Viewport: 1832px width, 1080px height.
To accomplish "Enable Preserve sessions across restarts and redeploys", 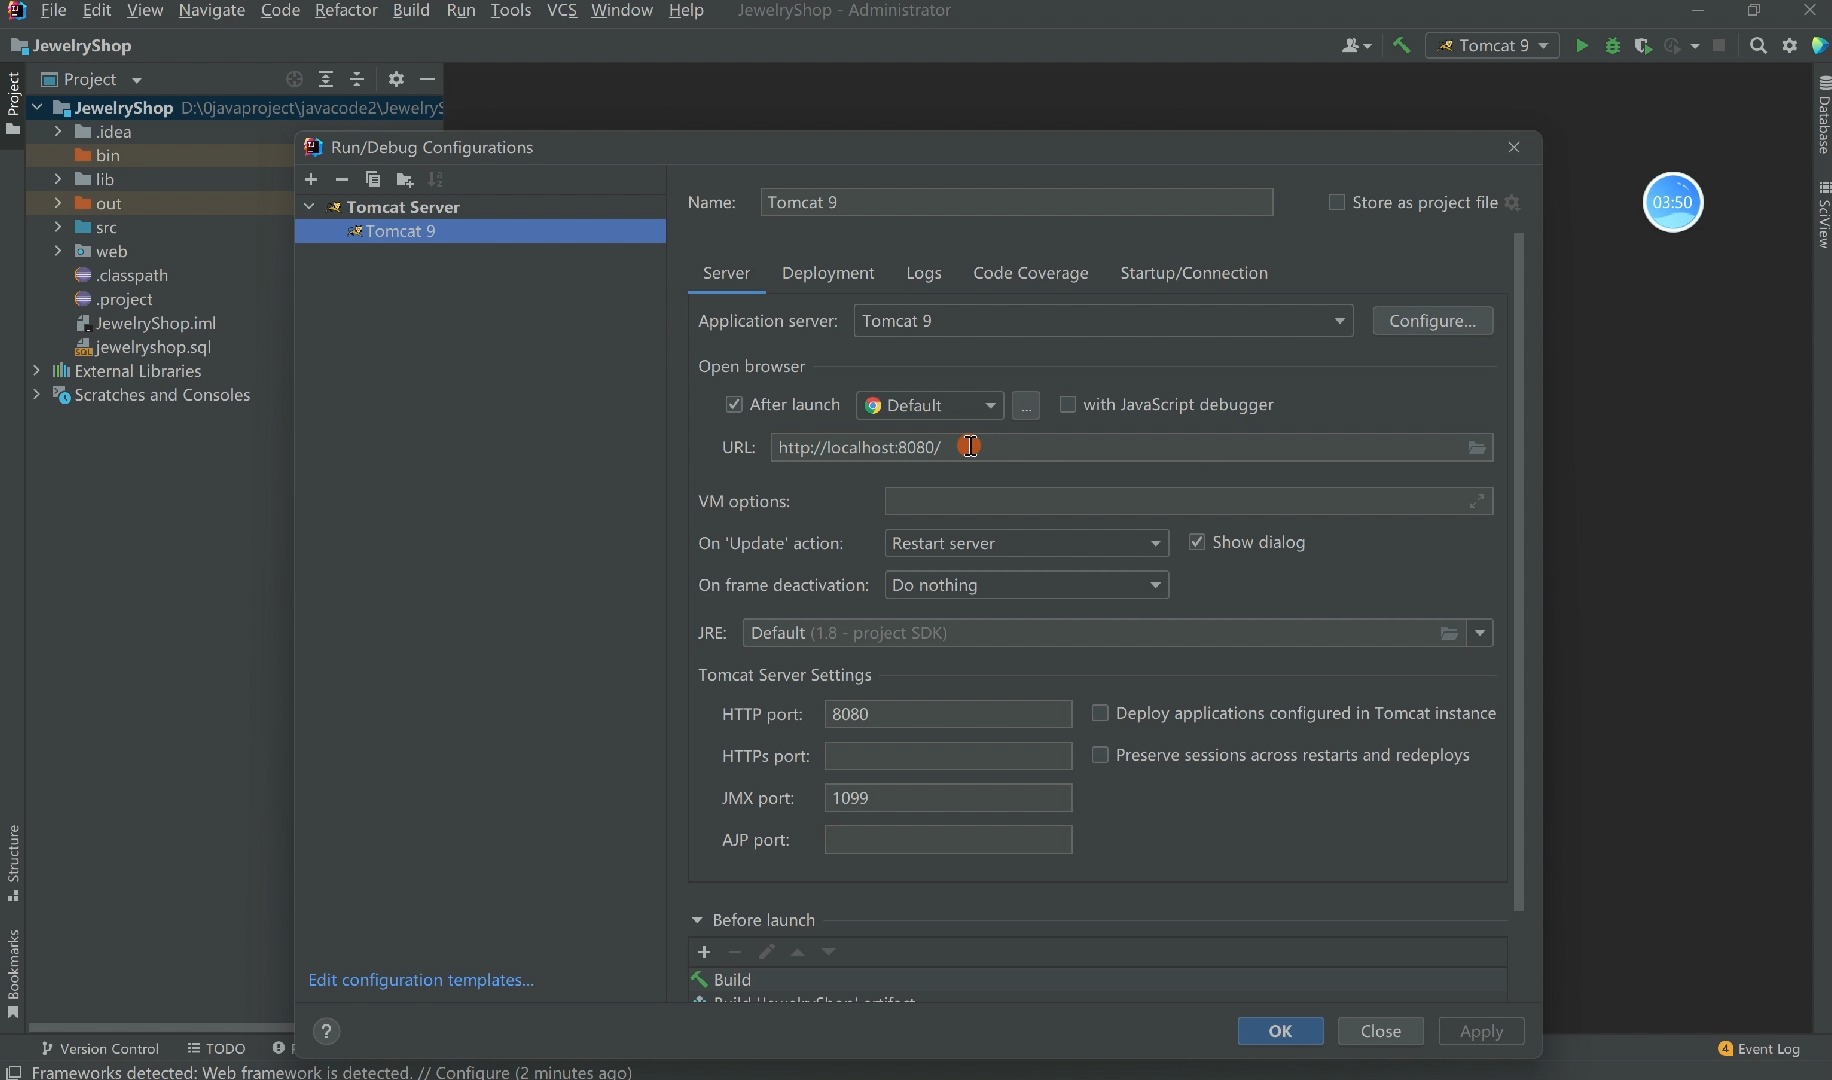I will click(x=1100, y=755).
